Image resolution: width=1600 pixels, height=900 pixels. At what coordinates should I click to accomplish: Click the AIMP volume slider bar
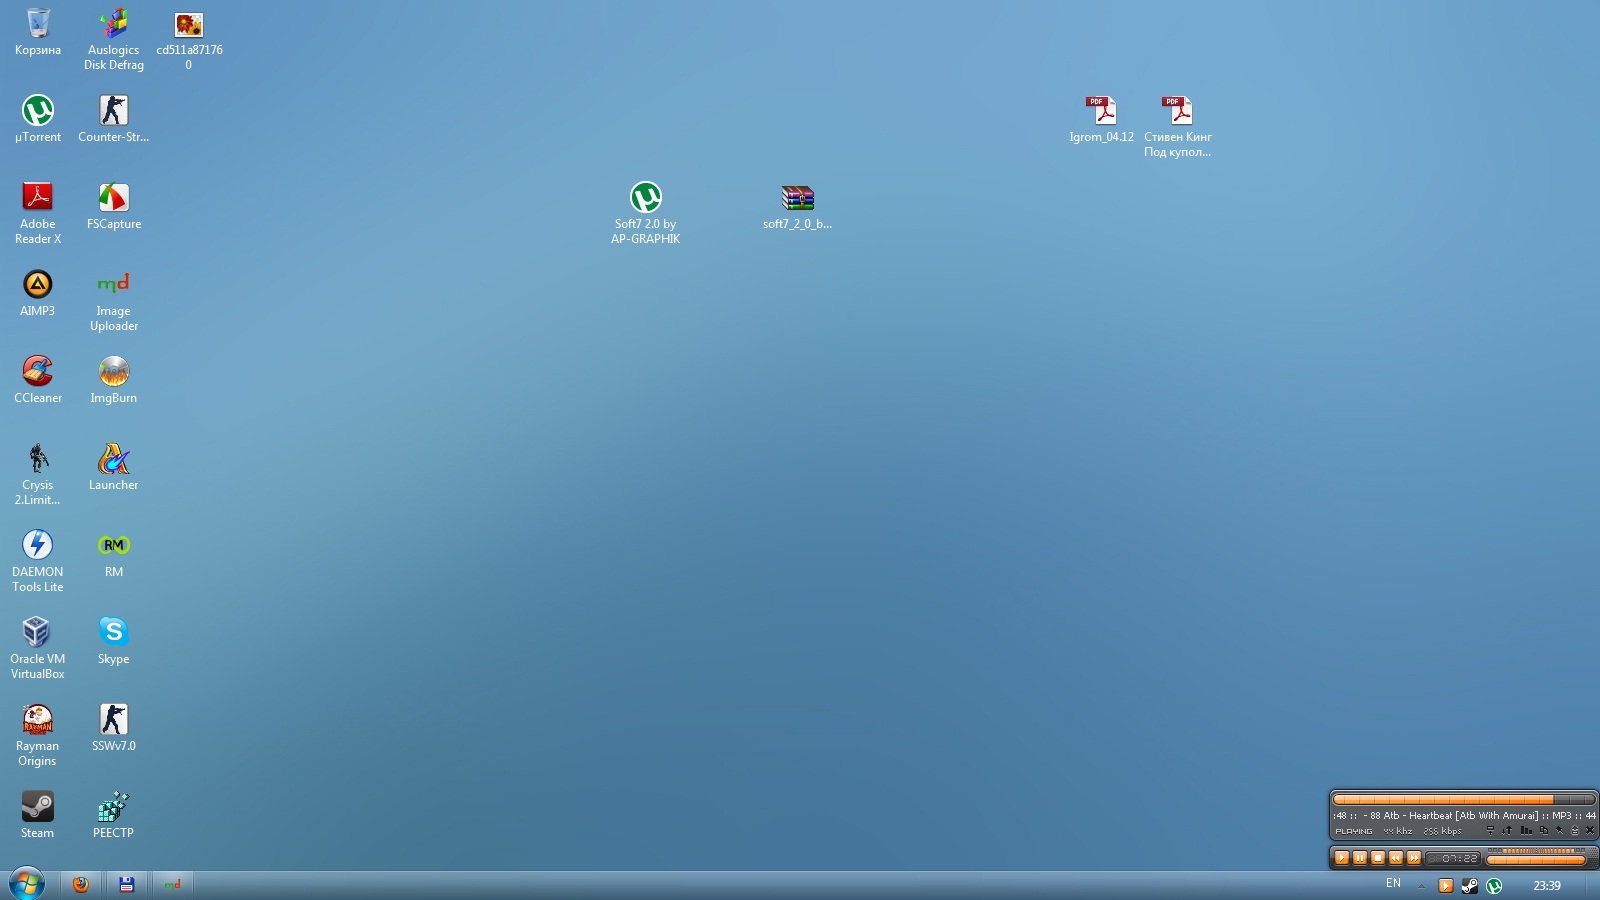1536,859
